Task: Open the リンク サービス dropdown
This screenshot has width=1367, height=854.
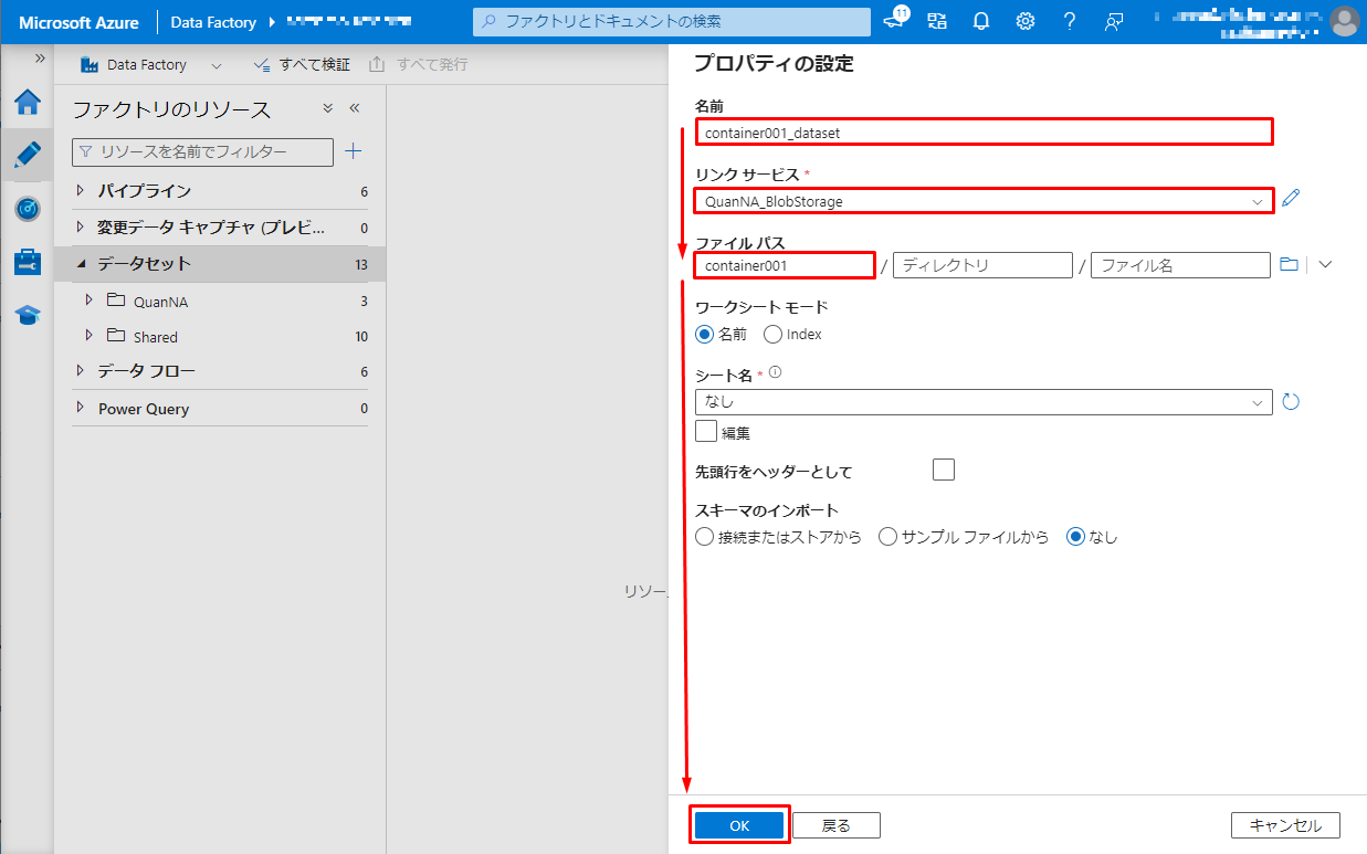Action: [x=982, y=201]
